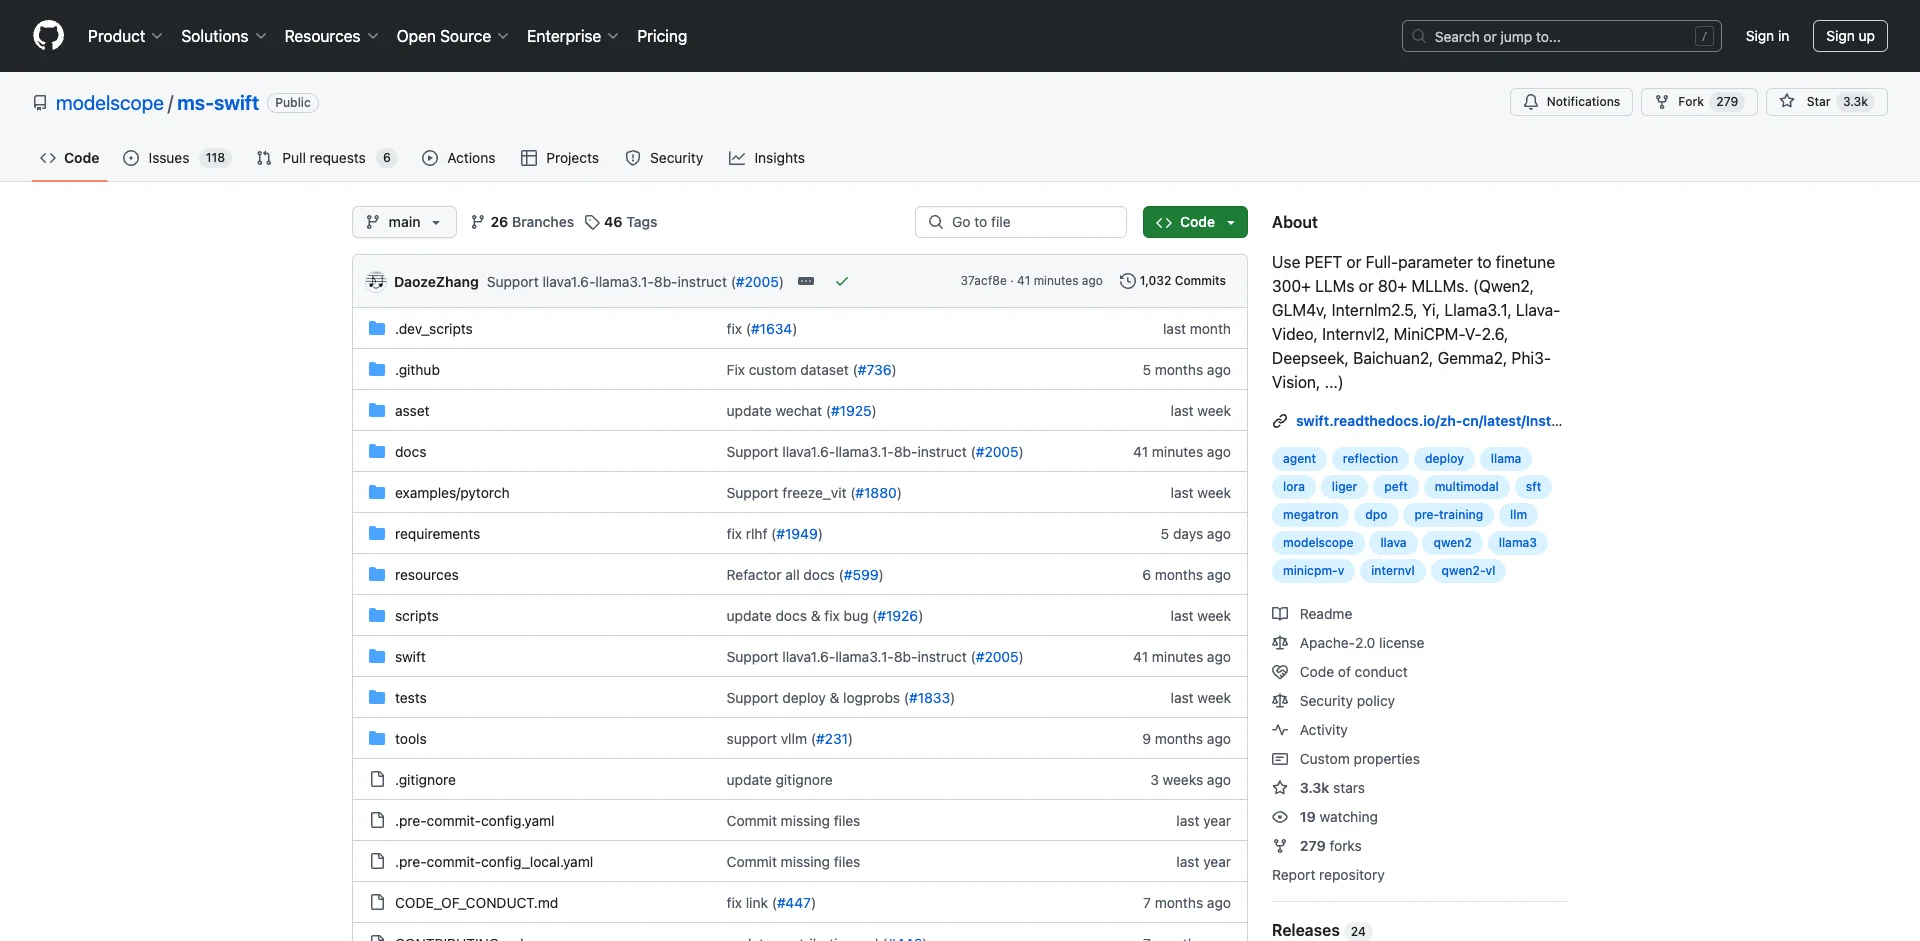Image resolution: width=1920 pixels, height=941 pixels.
Task: Click the link icon beside readthedocs URL
Action: (1280, 421)
